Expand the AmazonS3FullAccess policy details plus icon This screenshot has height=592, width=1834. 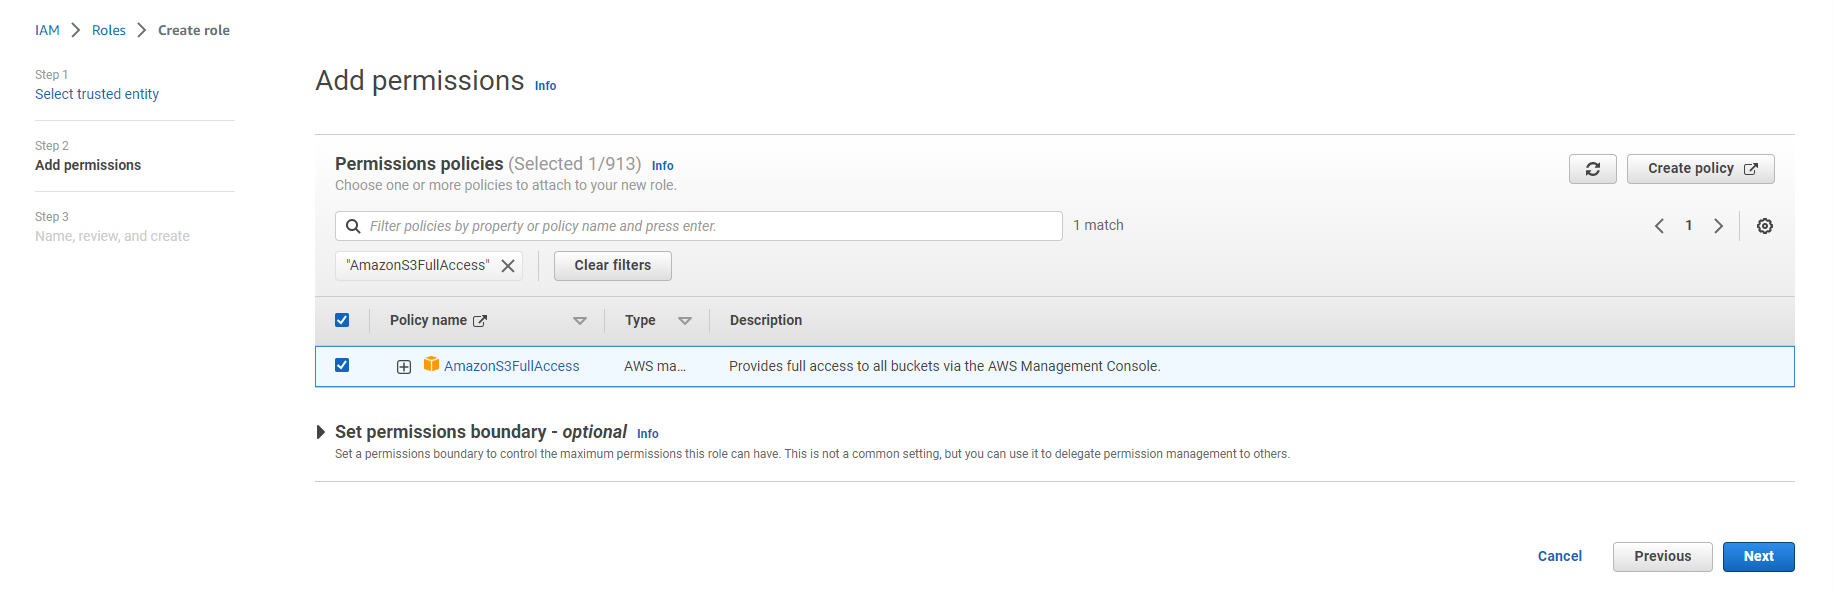404,367
